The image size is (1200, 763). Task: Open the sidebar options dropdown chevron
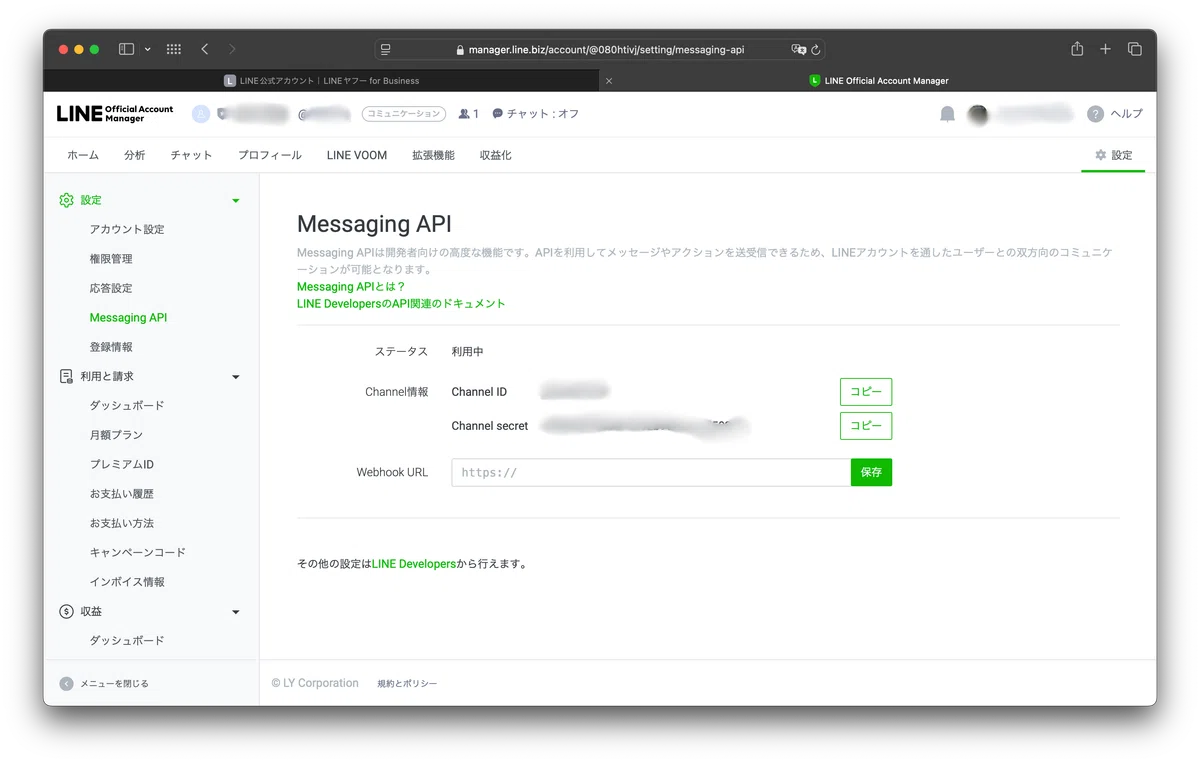pos(148,49)
